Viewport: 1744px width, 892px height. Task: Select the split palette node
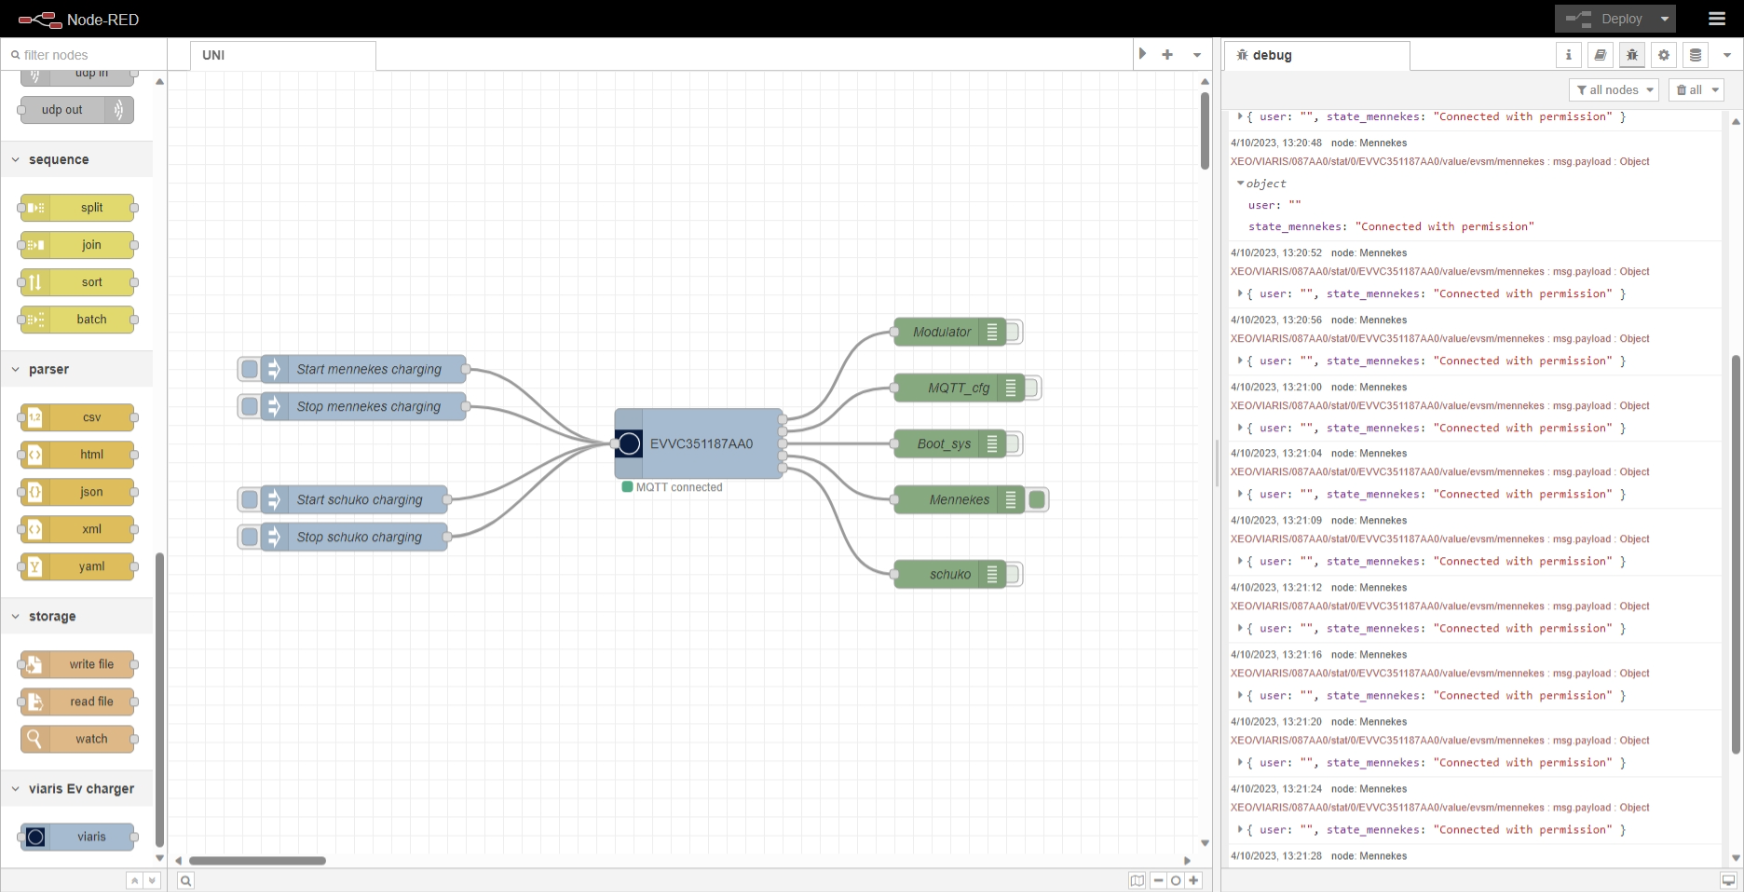(77, 208)
